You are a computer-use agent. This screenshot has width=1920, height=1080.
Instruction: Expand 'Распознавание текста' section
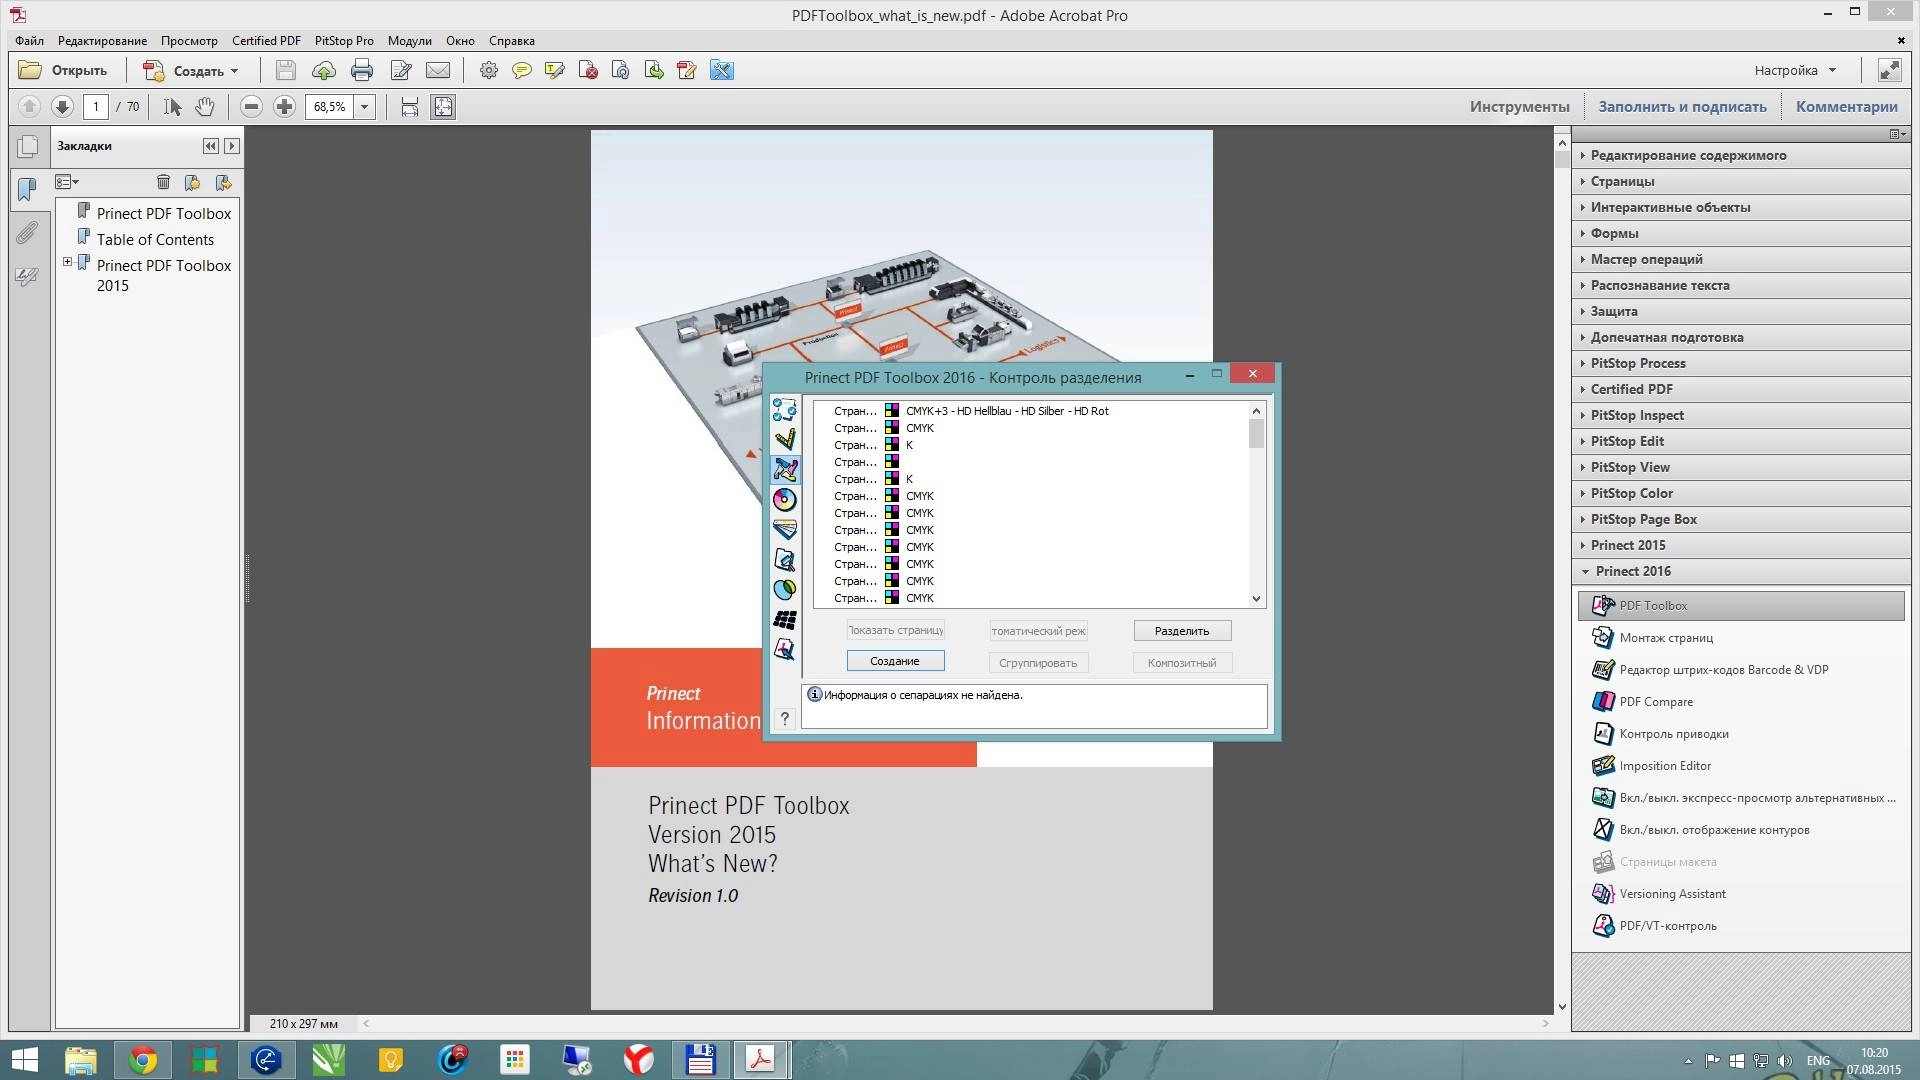tap(1741, 285)
